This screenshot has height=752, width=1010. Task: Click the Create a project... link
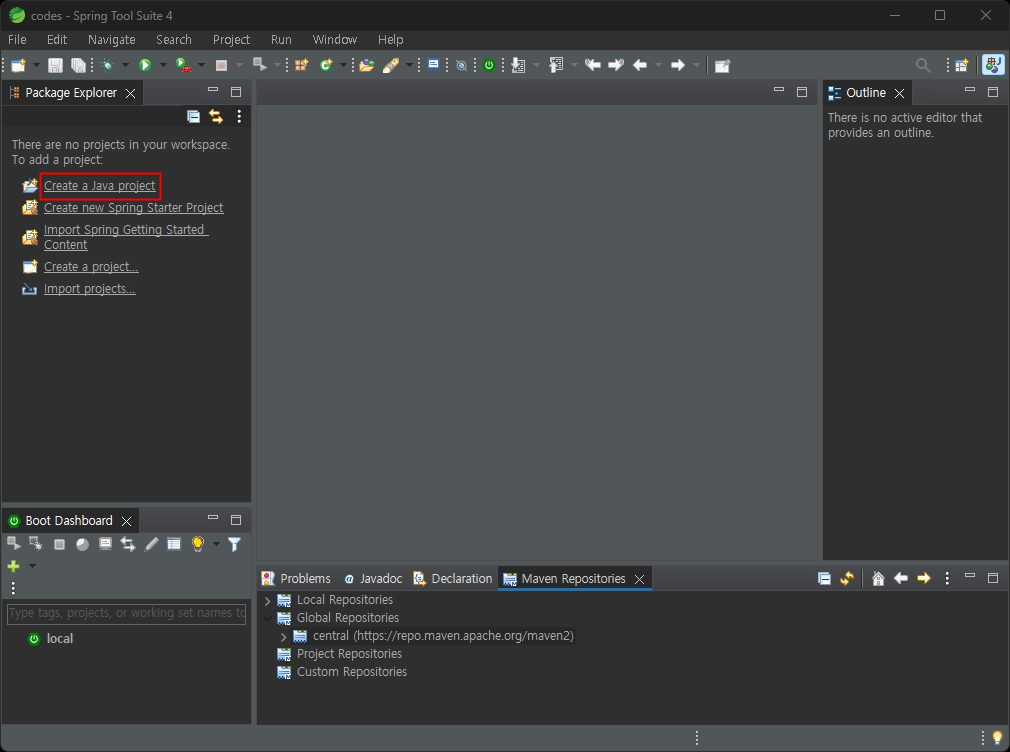click(x=91, y=267)
